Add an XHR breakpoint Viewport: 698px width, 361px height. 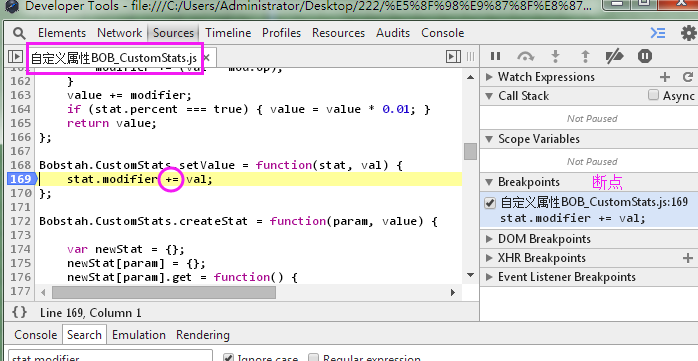(x=688, y=258)
